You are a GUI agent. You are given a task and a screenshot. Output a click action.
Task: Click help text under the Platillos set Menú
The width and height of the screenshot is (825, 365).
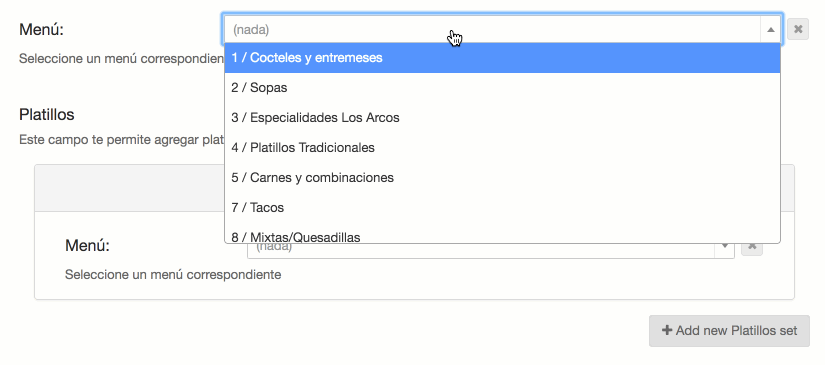pos(173,275)
